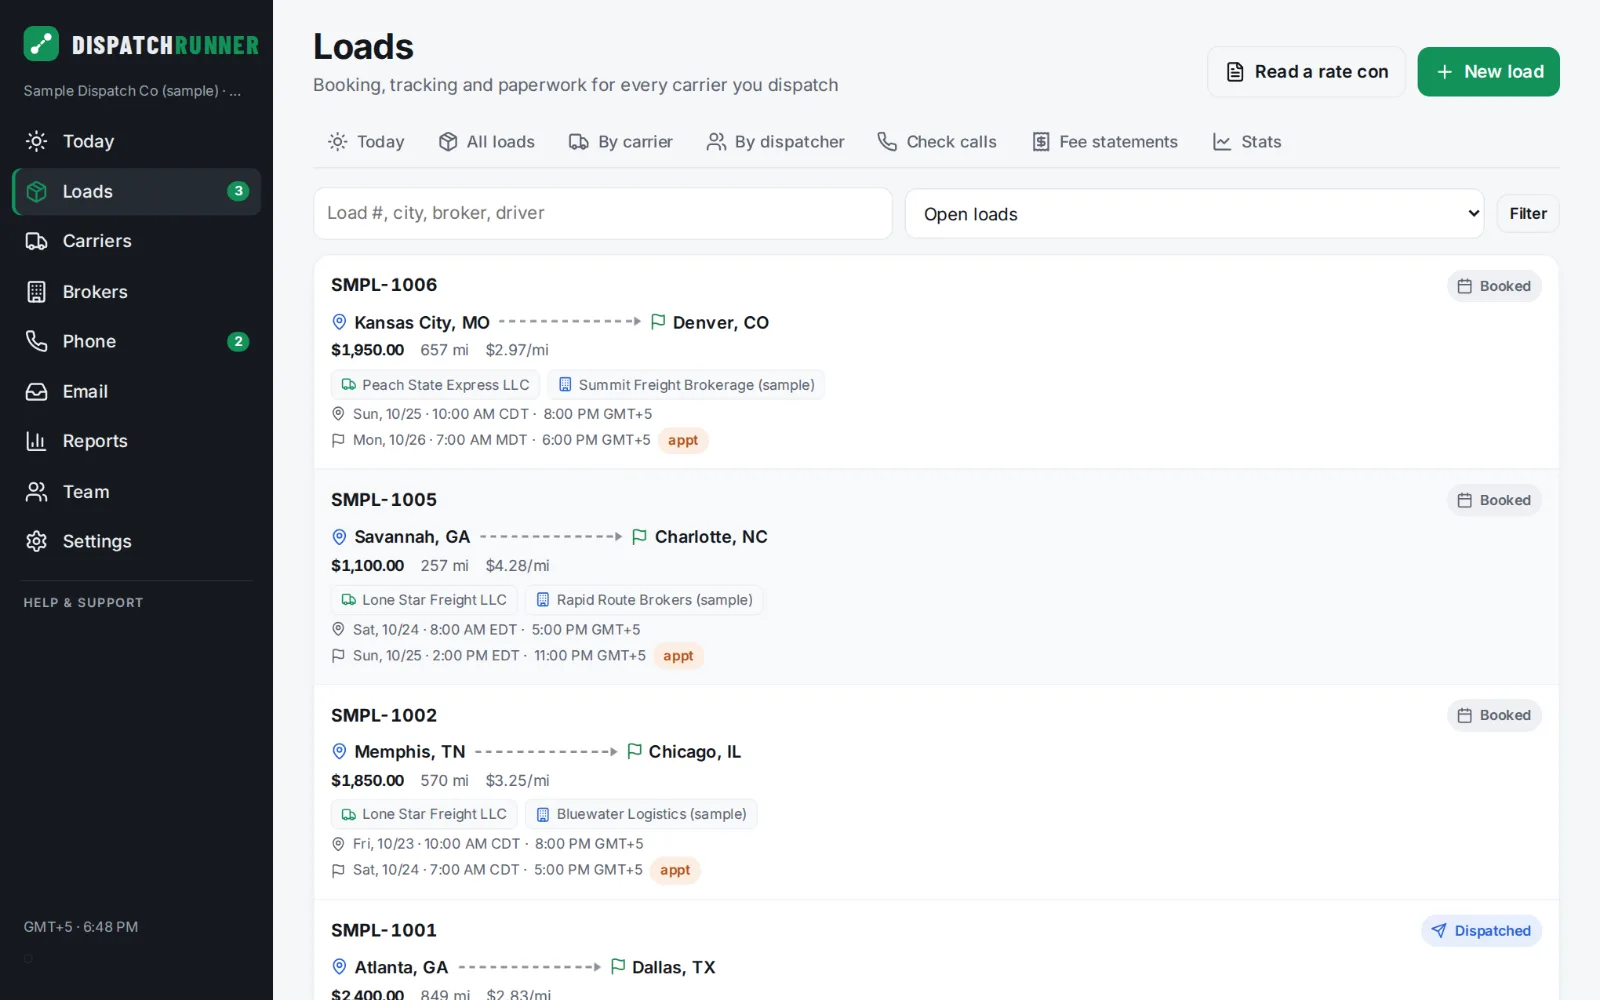This screenshot has width=1600, height=1000.
Task: Click Chicago destination flag icon
Action: pos(634,751)
